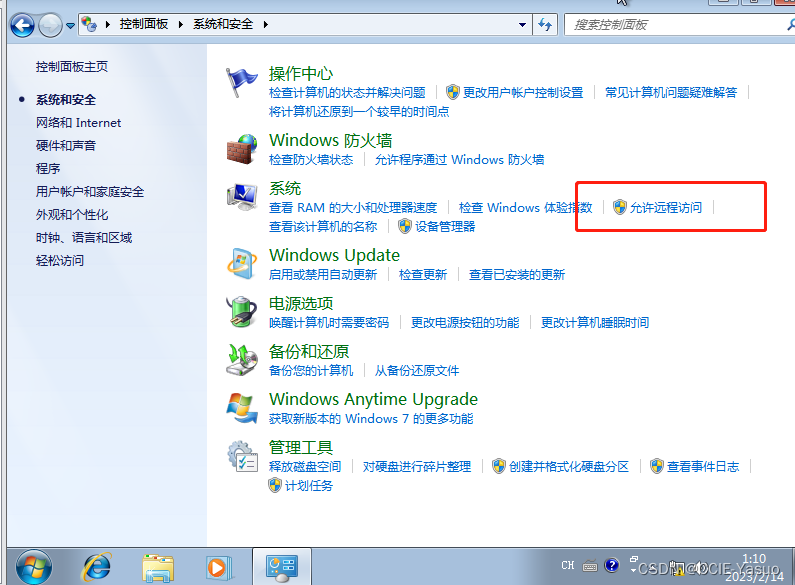
Task: Click the Backup and Restore icon
Action: [242, 359]
